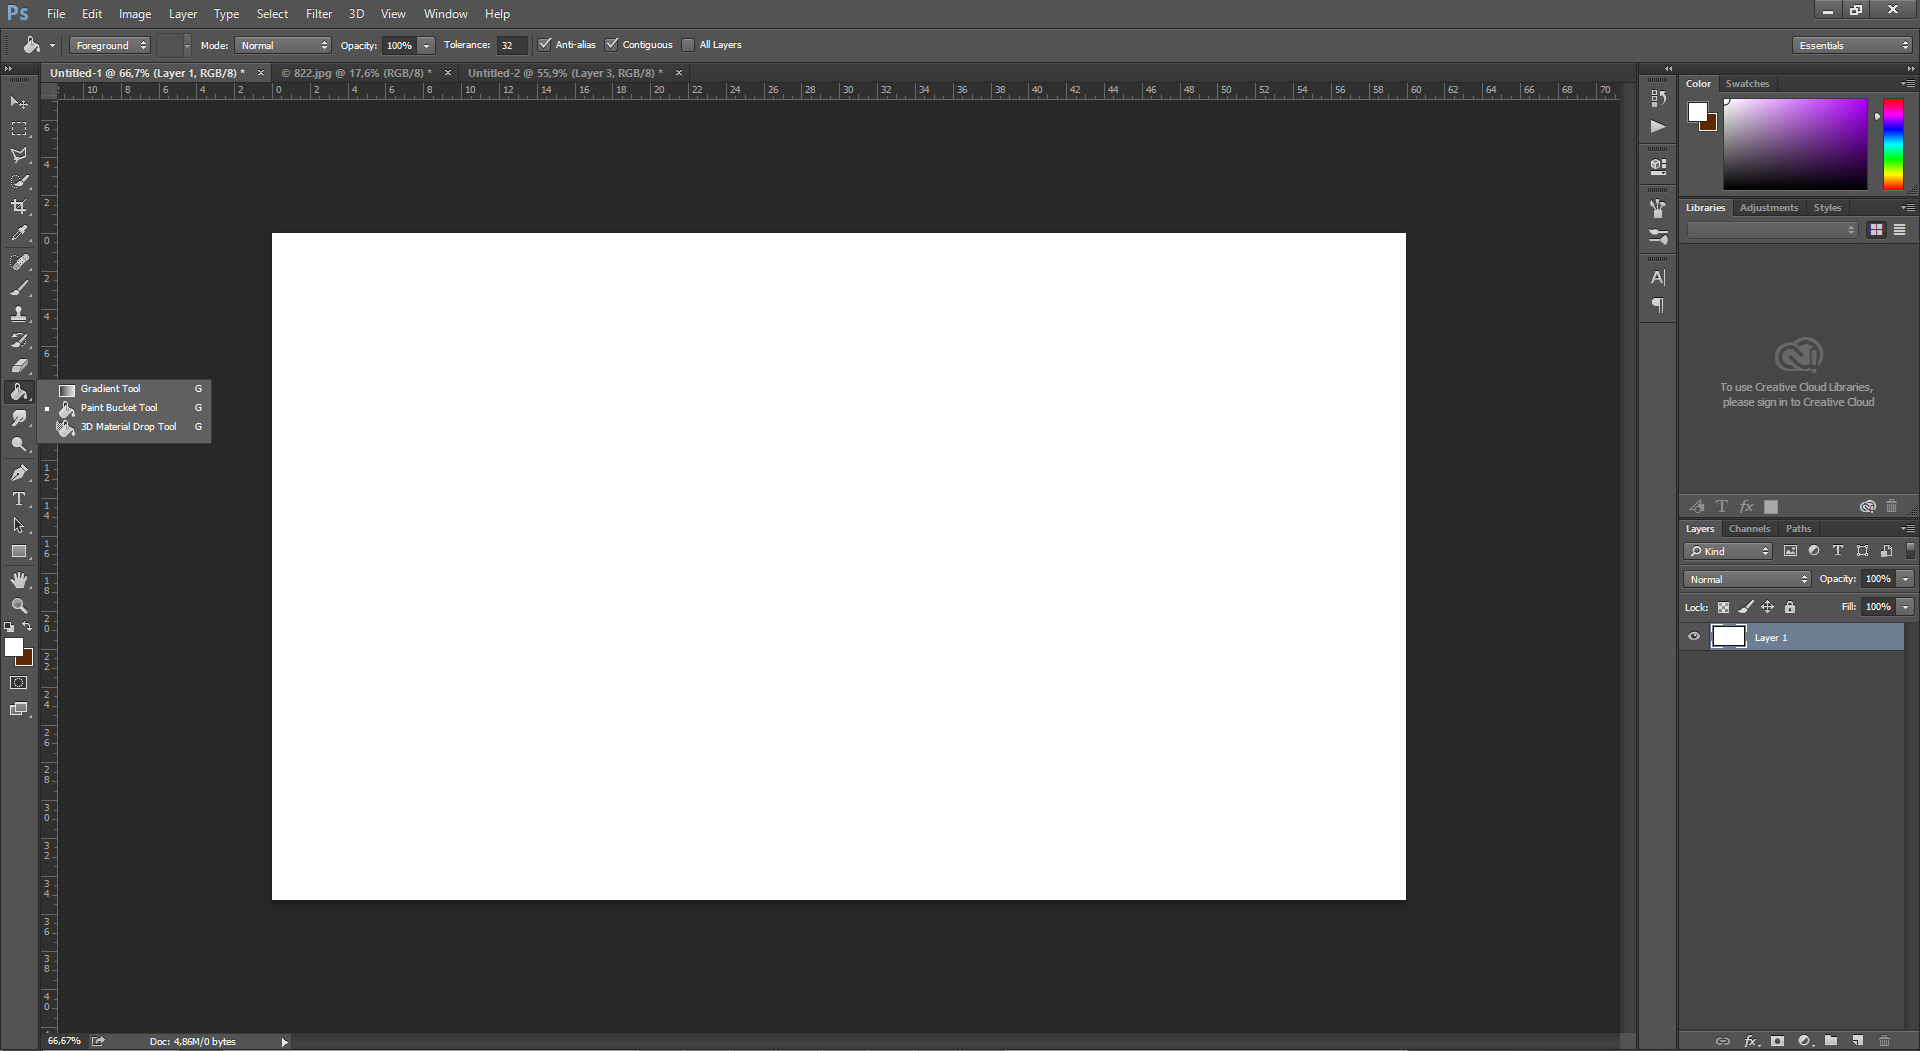The height and width of the screenshot is (1051, 1920).
Task: Activate the Zoom tool
Action: [x=19, y=605]
